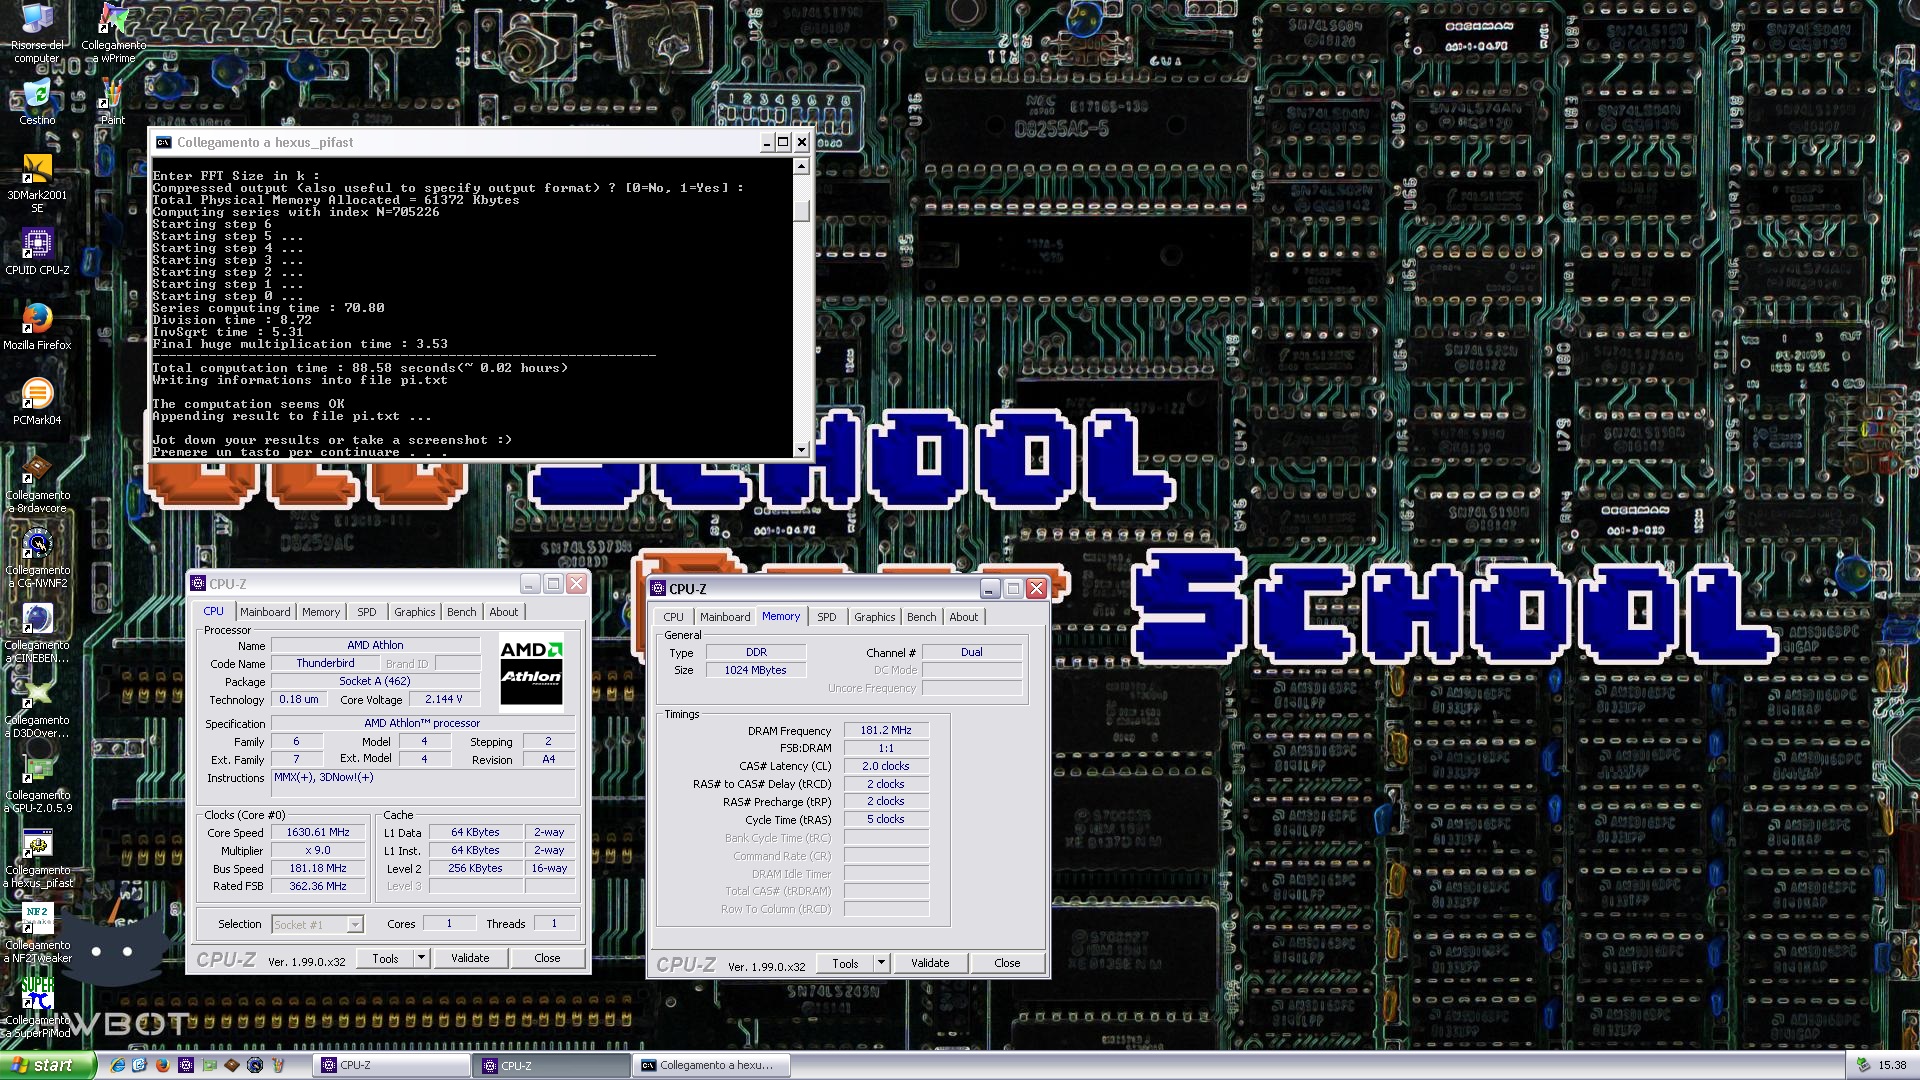Click the memory Size value 1024 MBytes
The image size is (1920, 1080).
pos(756,670)
